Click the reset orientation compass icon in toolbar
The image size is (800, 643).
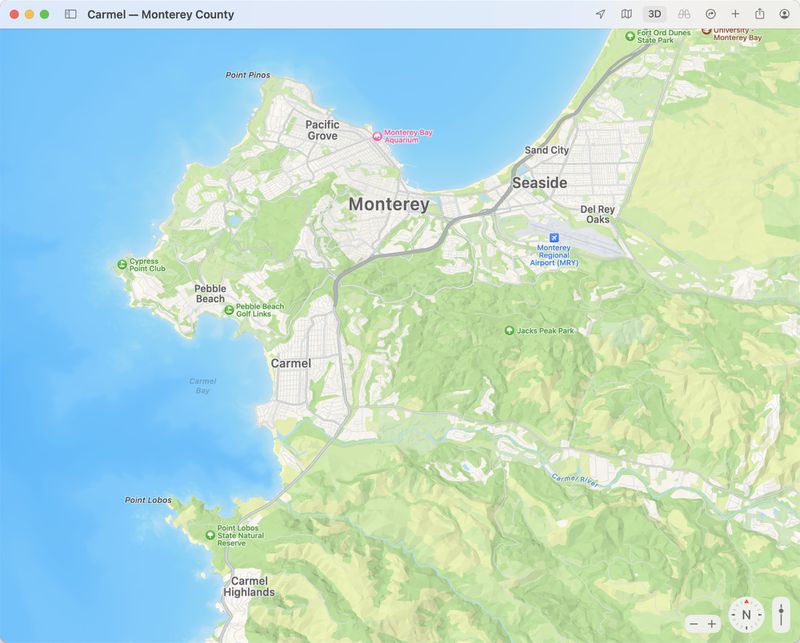709,13
